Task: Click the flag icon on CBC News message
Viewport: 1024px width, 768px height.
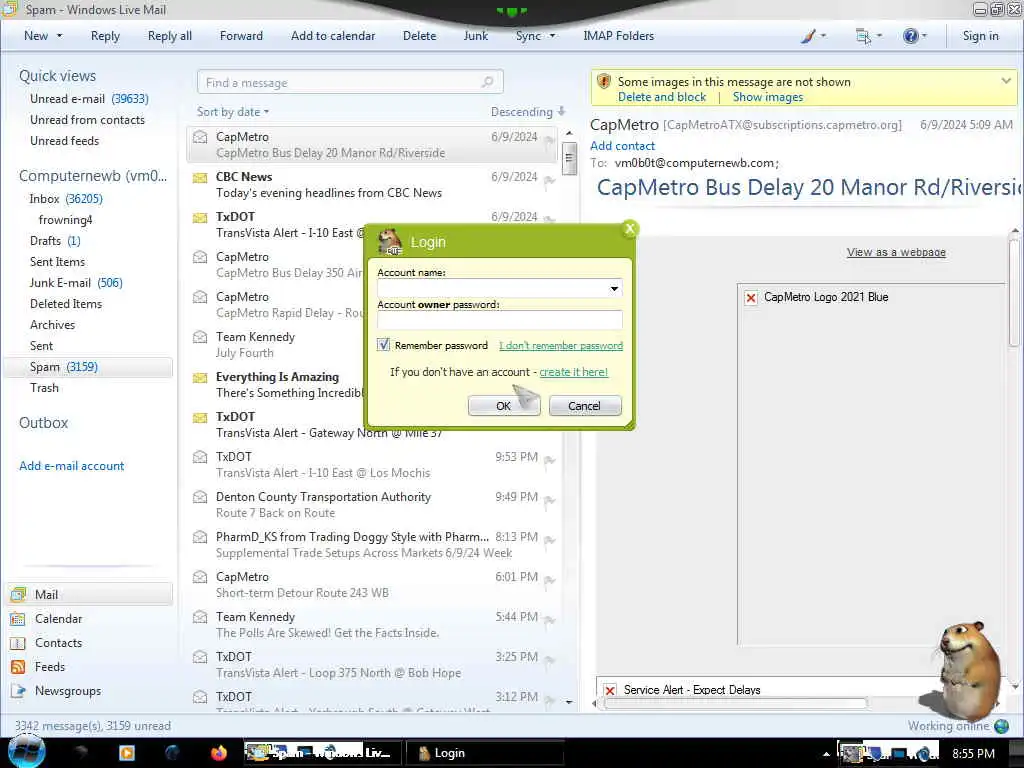Action: [549, 180]
